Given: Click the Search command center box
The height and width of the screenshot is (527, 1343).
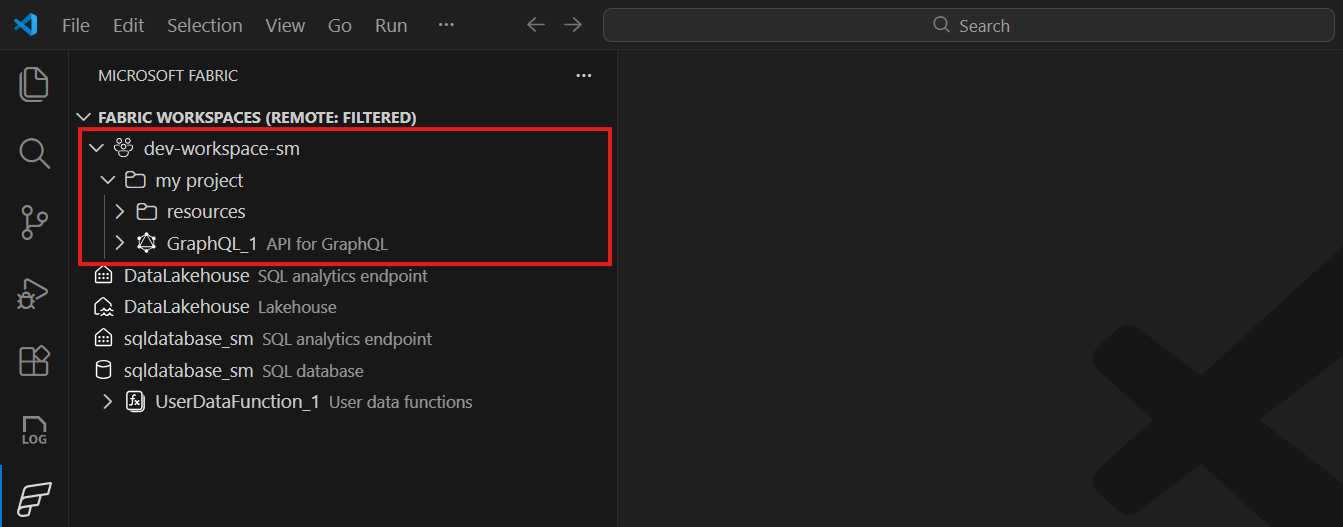Looking at the screenshot, I should coord(971,25).
